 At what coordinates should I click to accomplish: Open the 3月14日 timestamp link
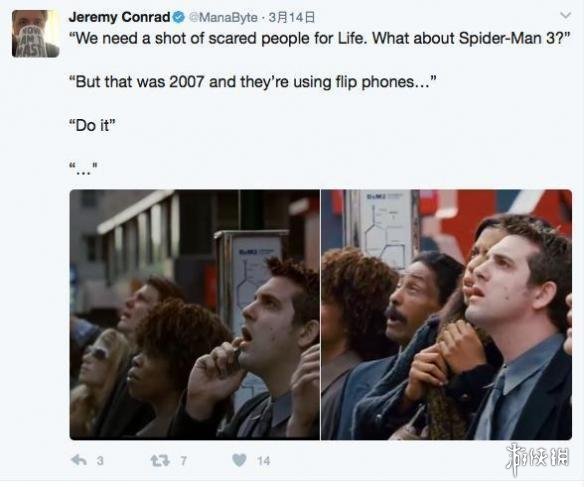[292, 17]
